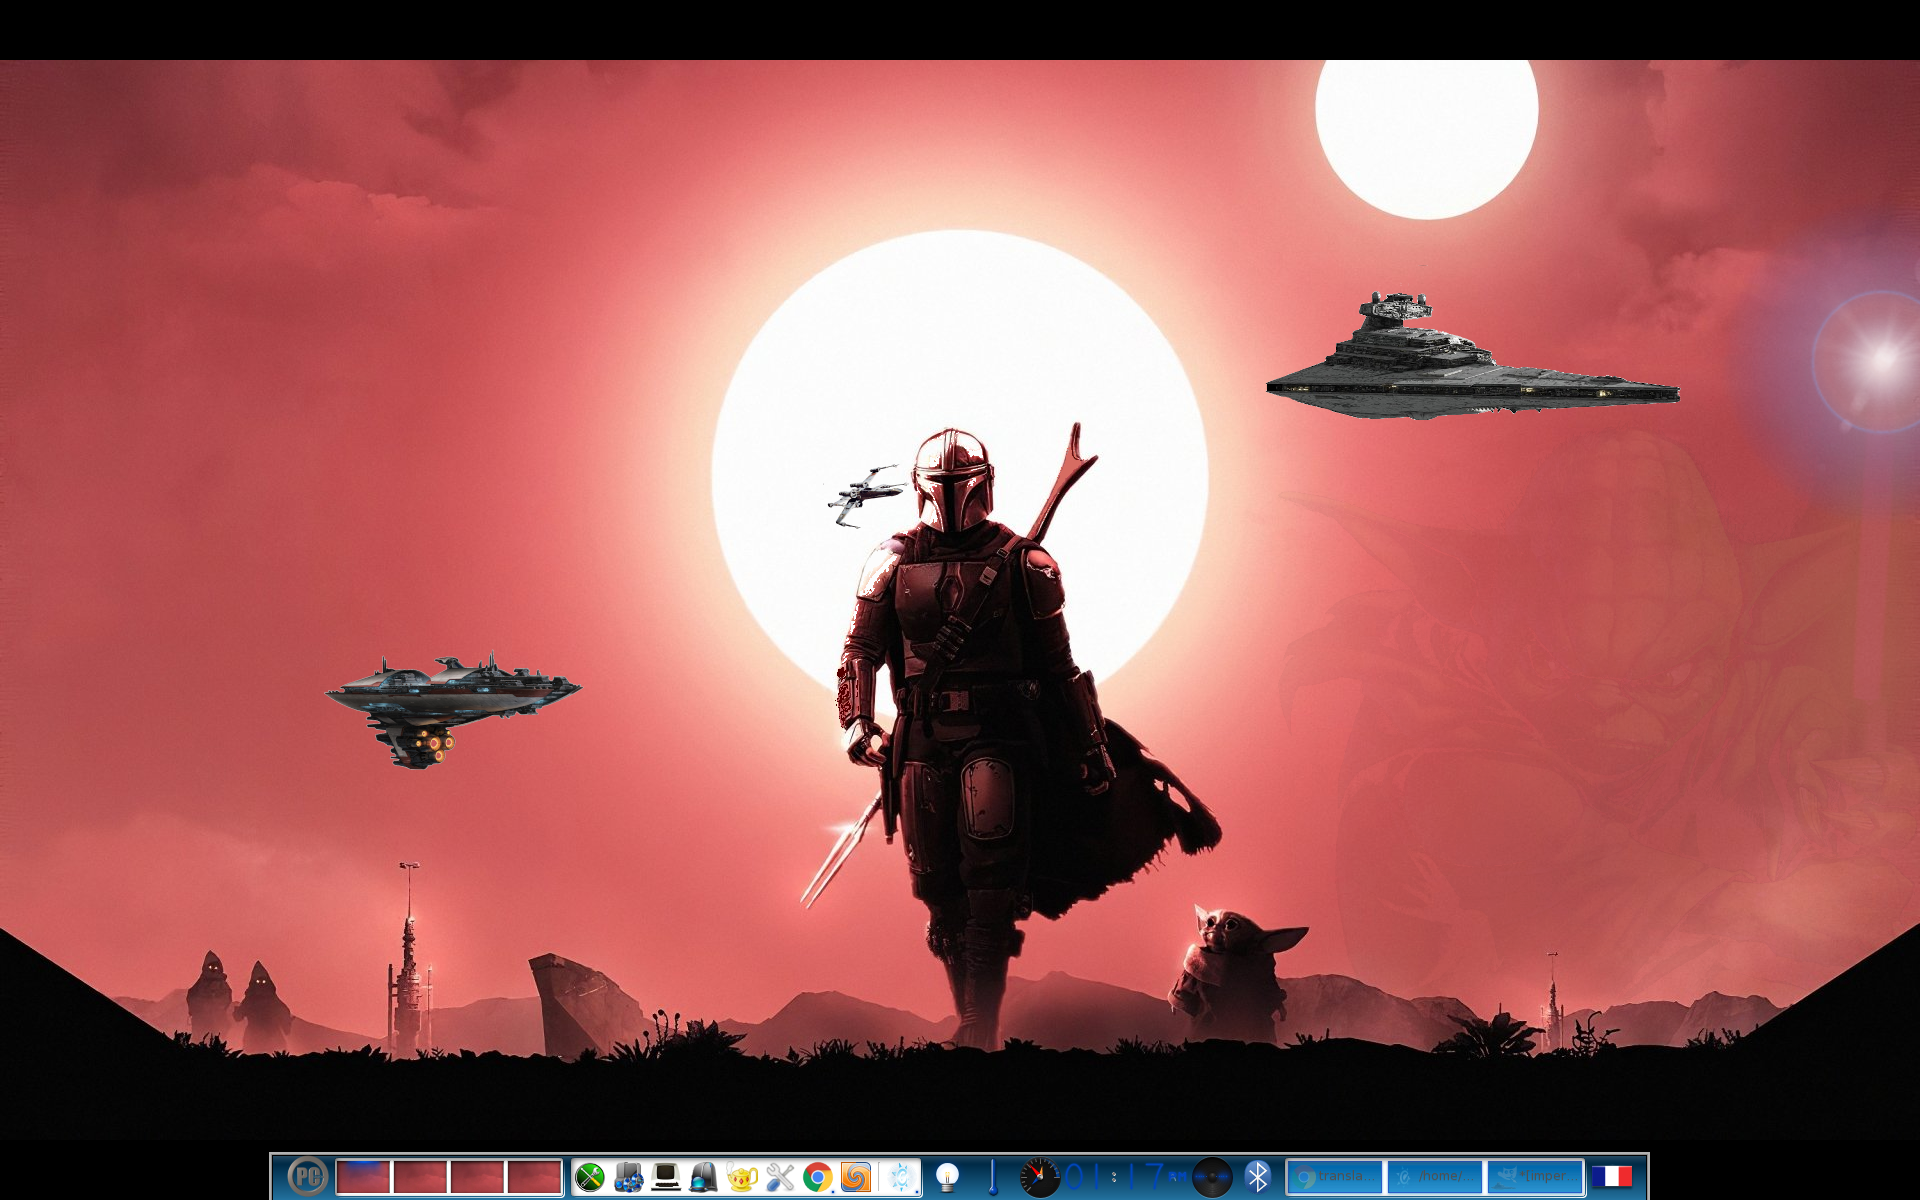Launch the terminal computer icon
The height and width of the screenshot is (1200, 1920).
tap(666, 1178)
